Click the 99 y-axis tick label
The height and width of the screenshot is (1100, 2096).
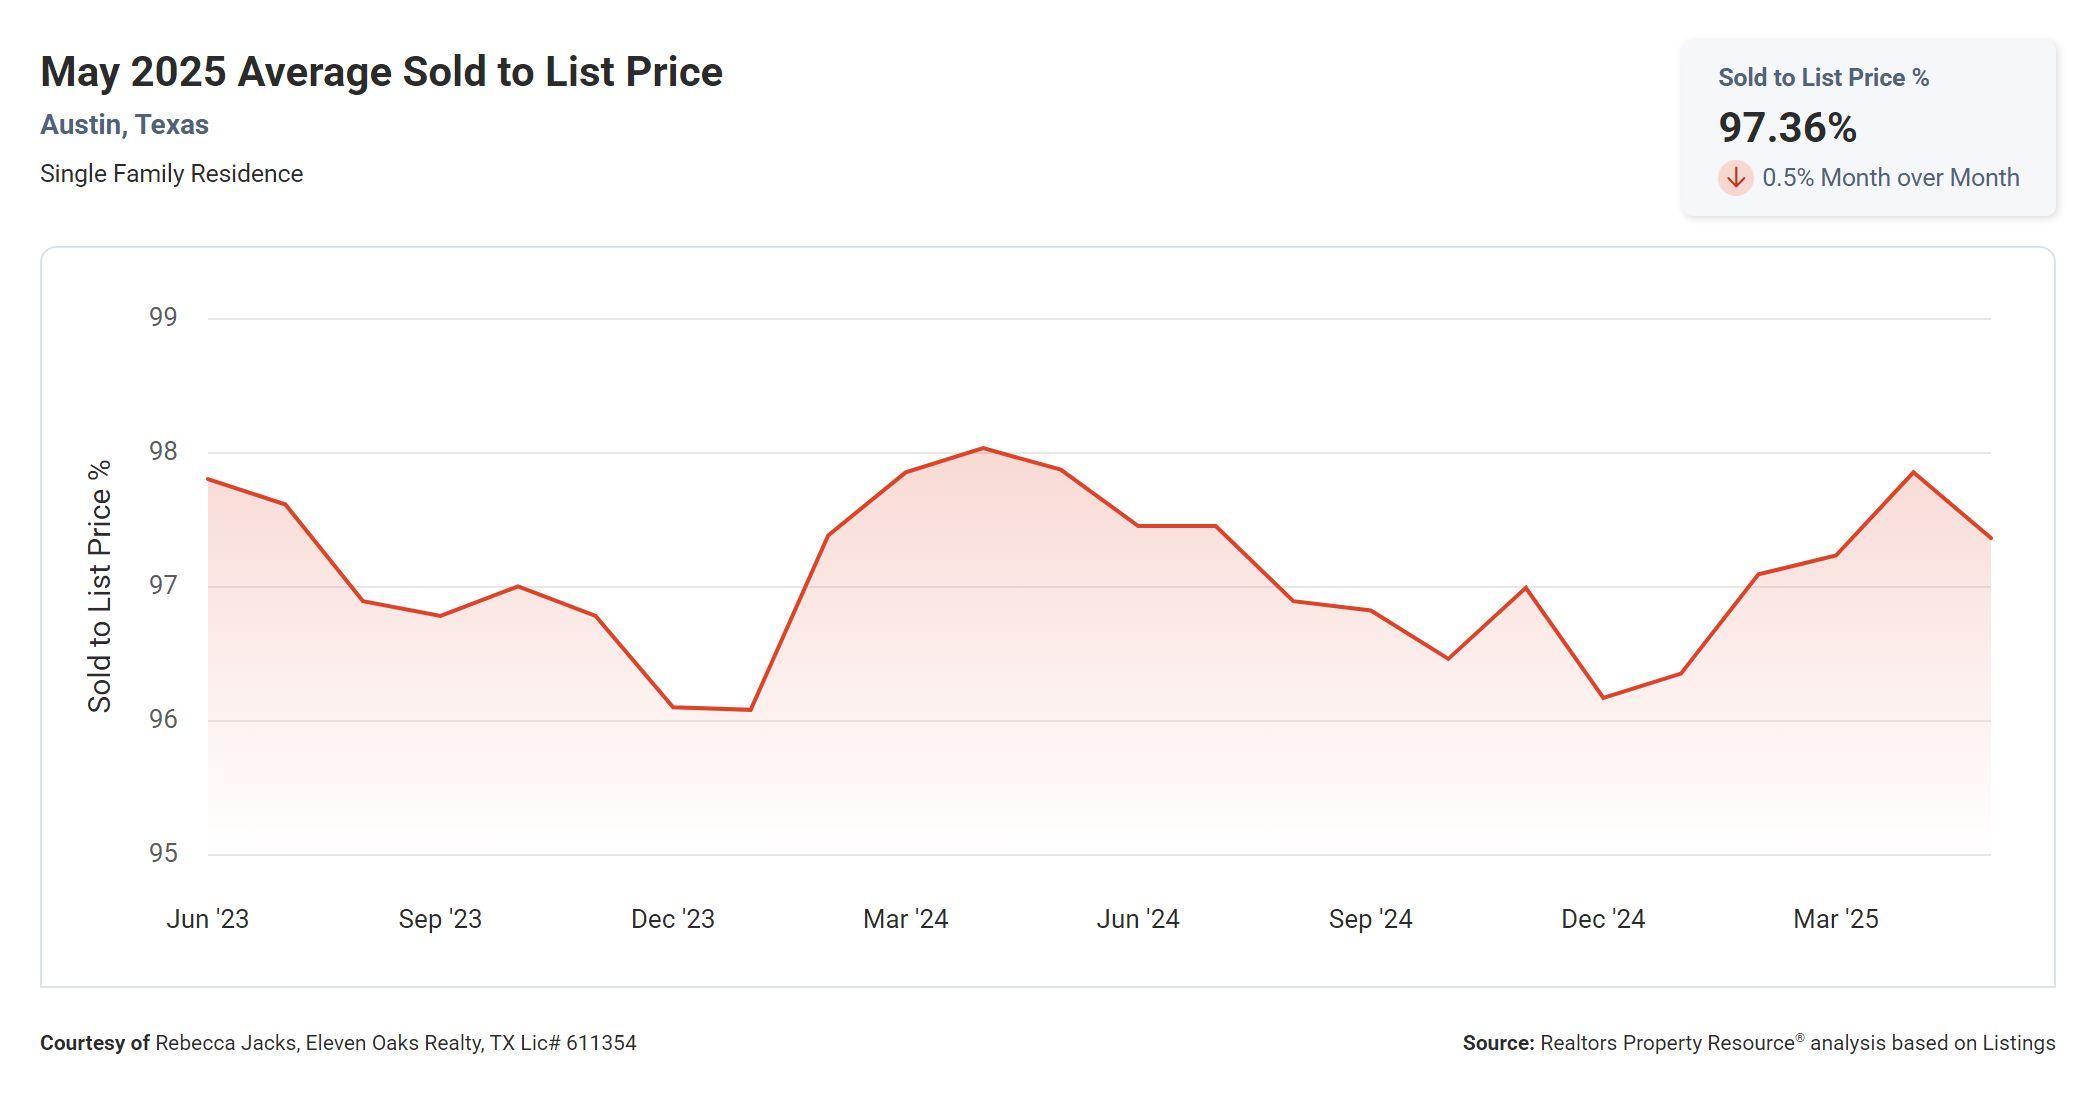pos(163,317)
